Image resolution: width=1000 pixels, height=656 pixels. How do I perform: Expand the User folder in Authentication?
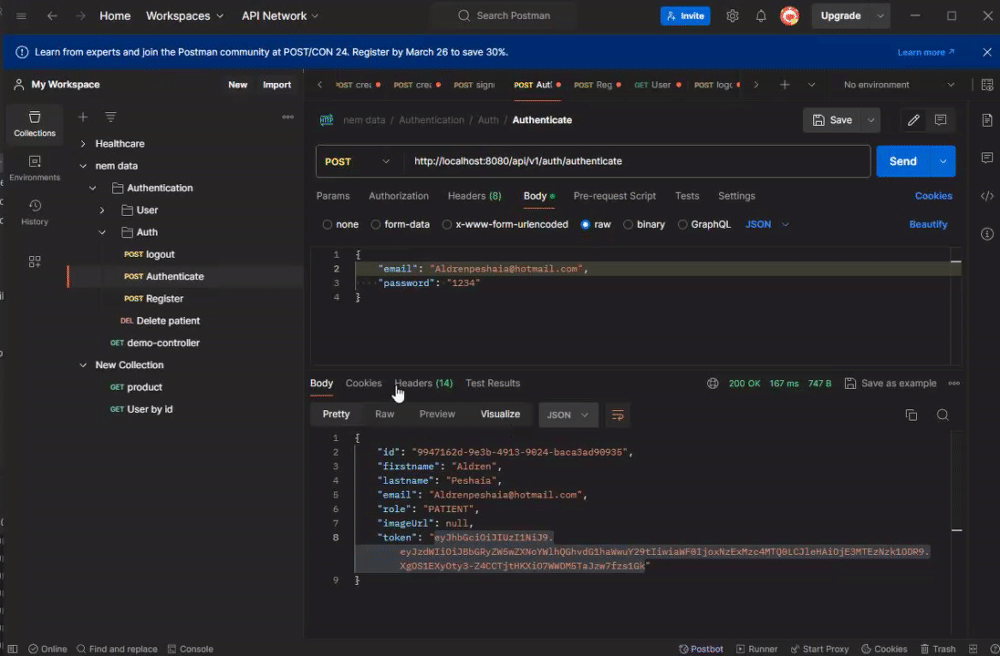[102, 210]
